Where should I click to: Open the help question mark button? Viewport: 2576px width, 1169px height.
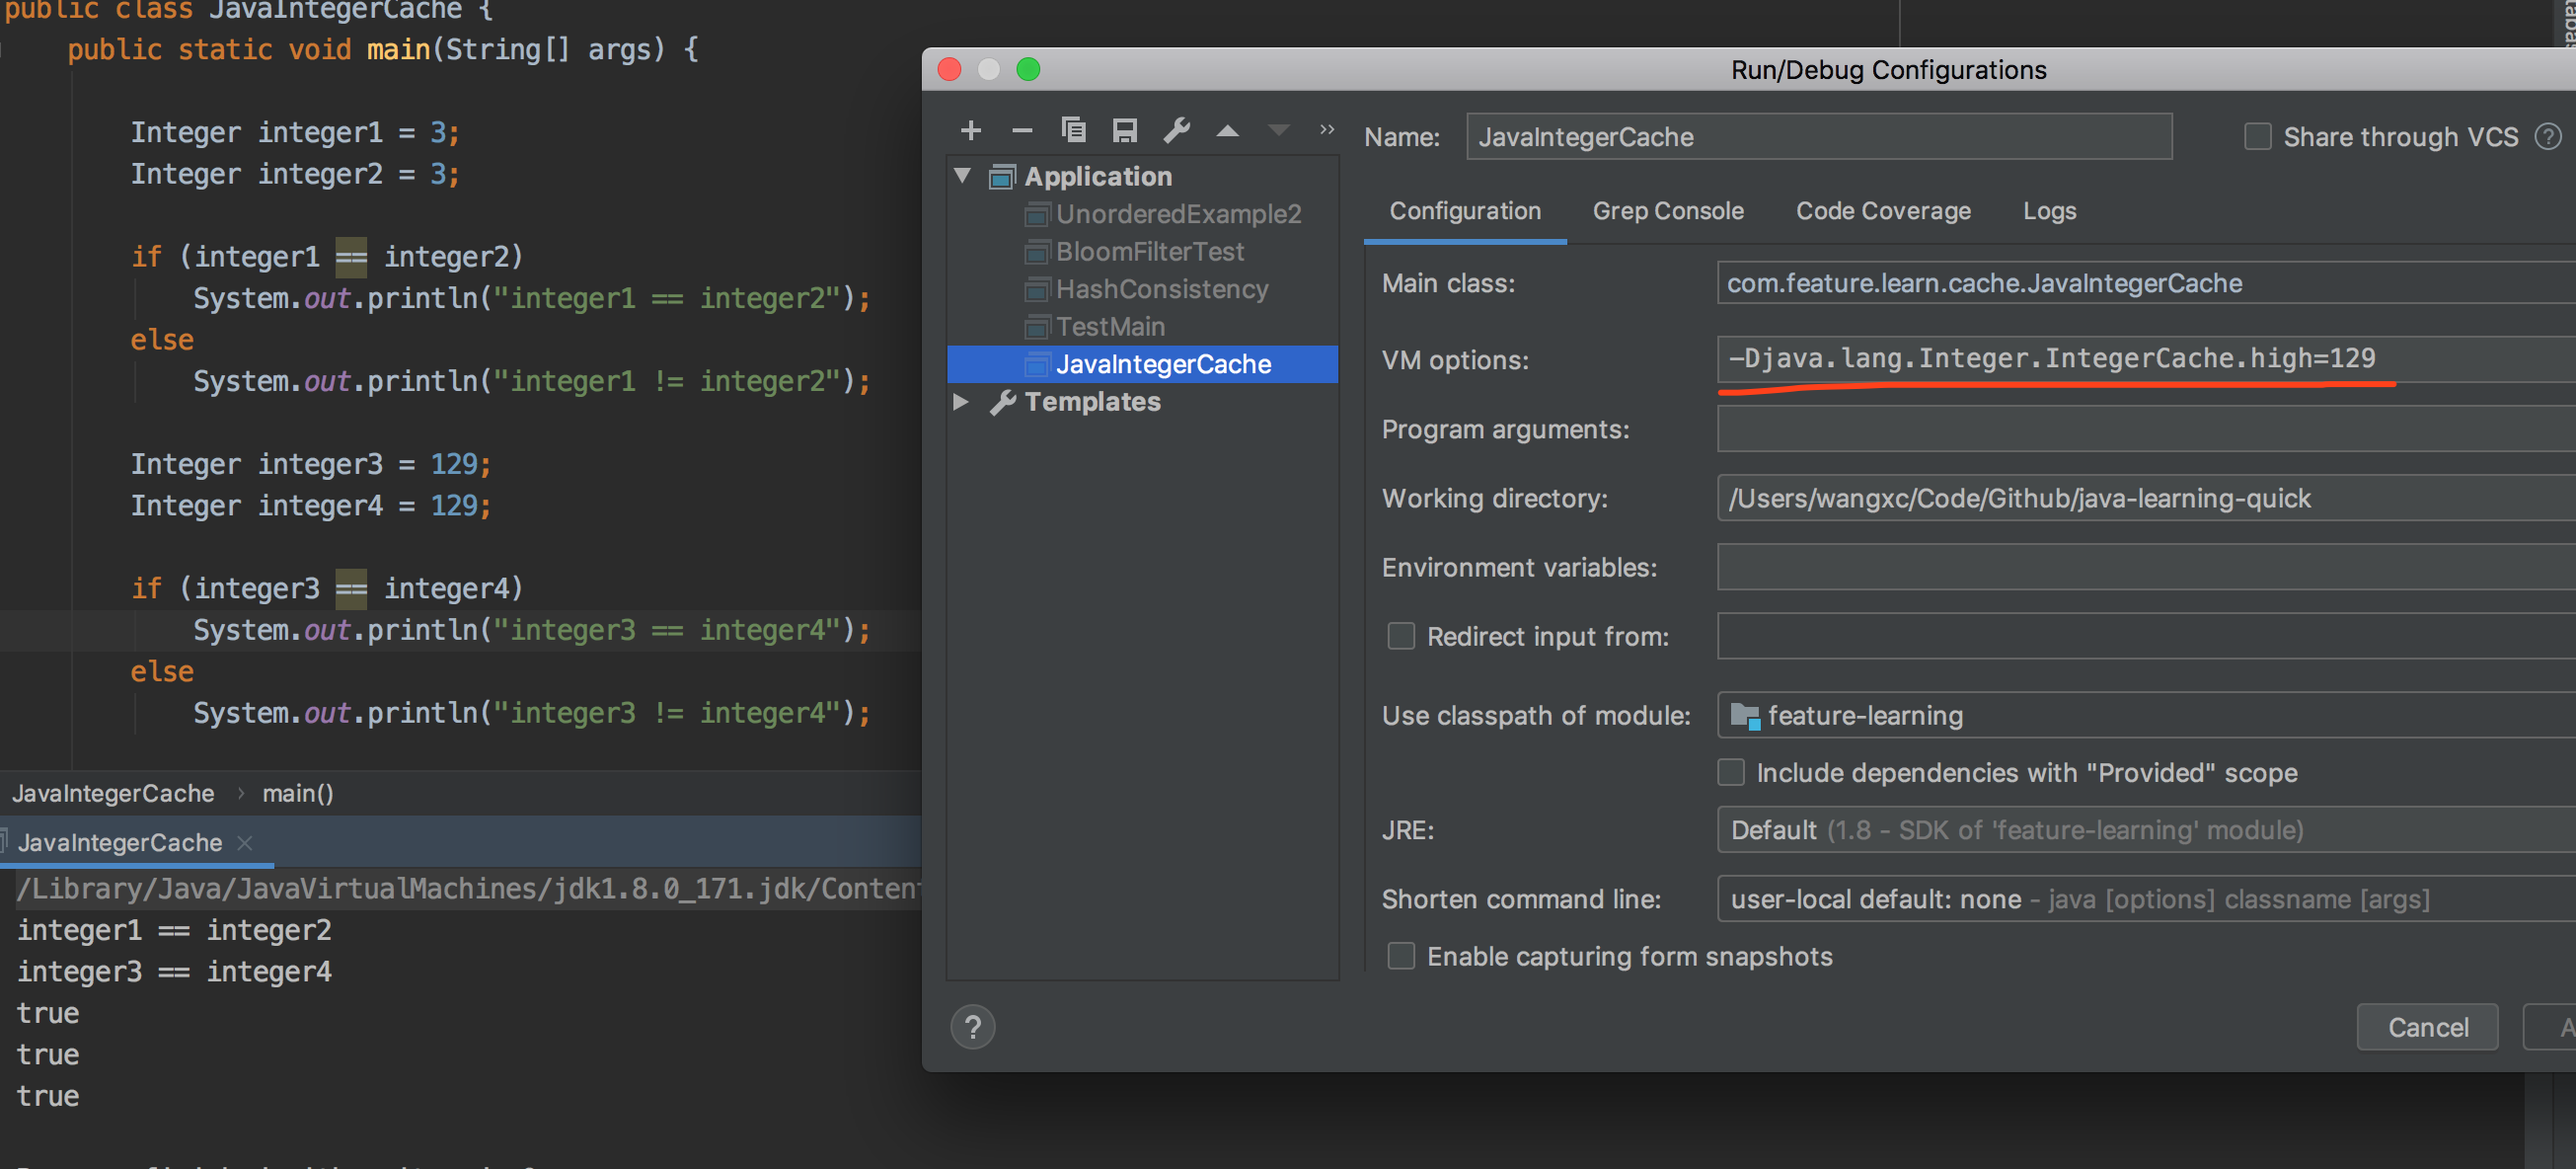pos(972,1026)
